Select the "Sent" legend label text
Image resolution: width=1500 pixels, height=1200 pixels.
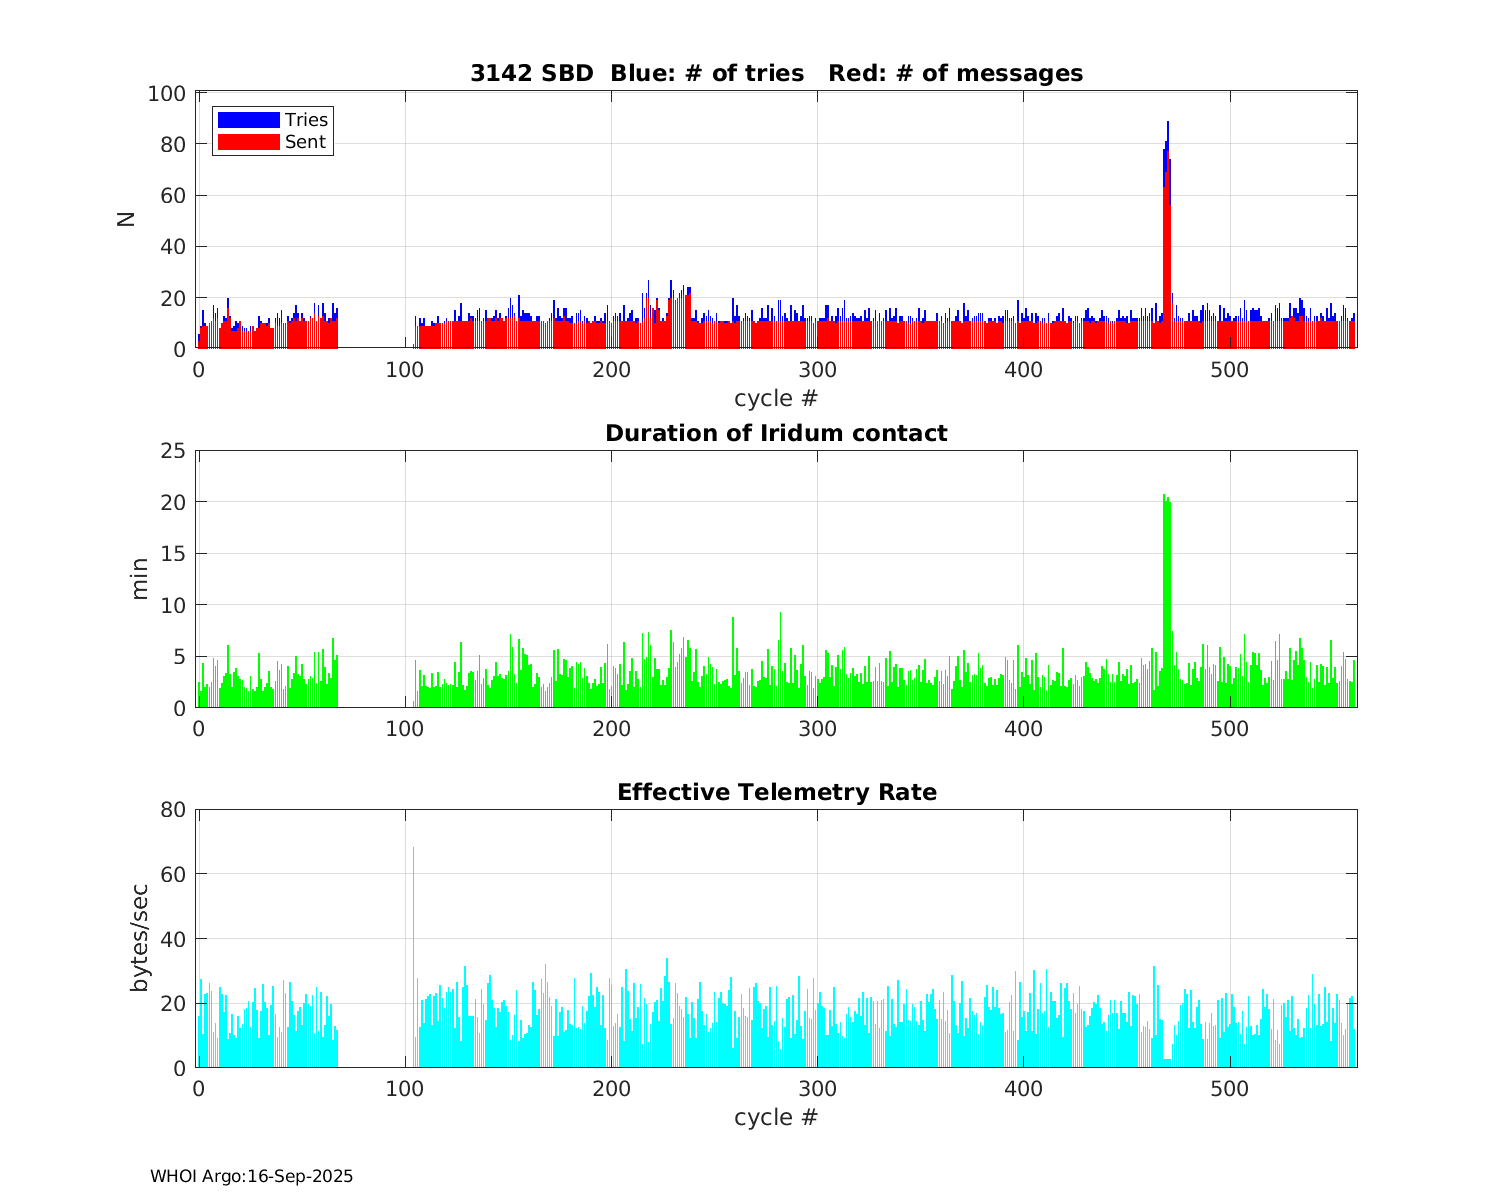pyautogui.click(x=305, y=142)
